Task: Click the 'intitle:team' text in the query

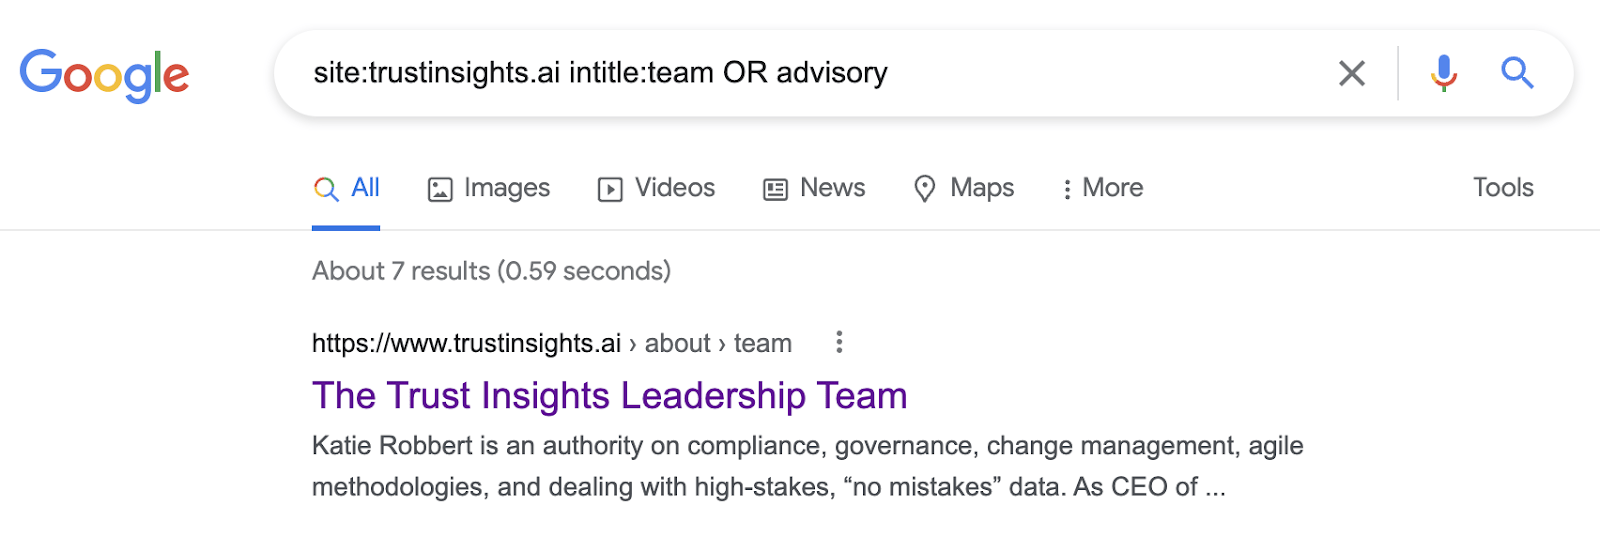Action: 641,73
